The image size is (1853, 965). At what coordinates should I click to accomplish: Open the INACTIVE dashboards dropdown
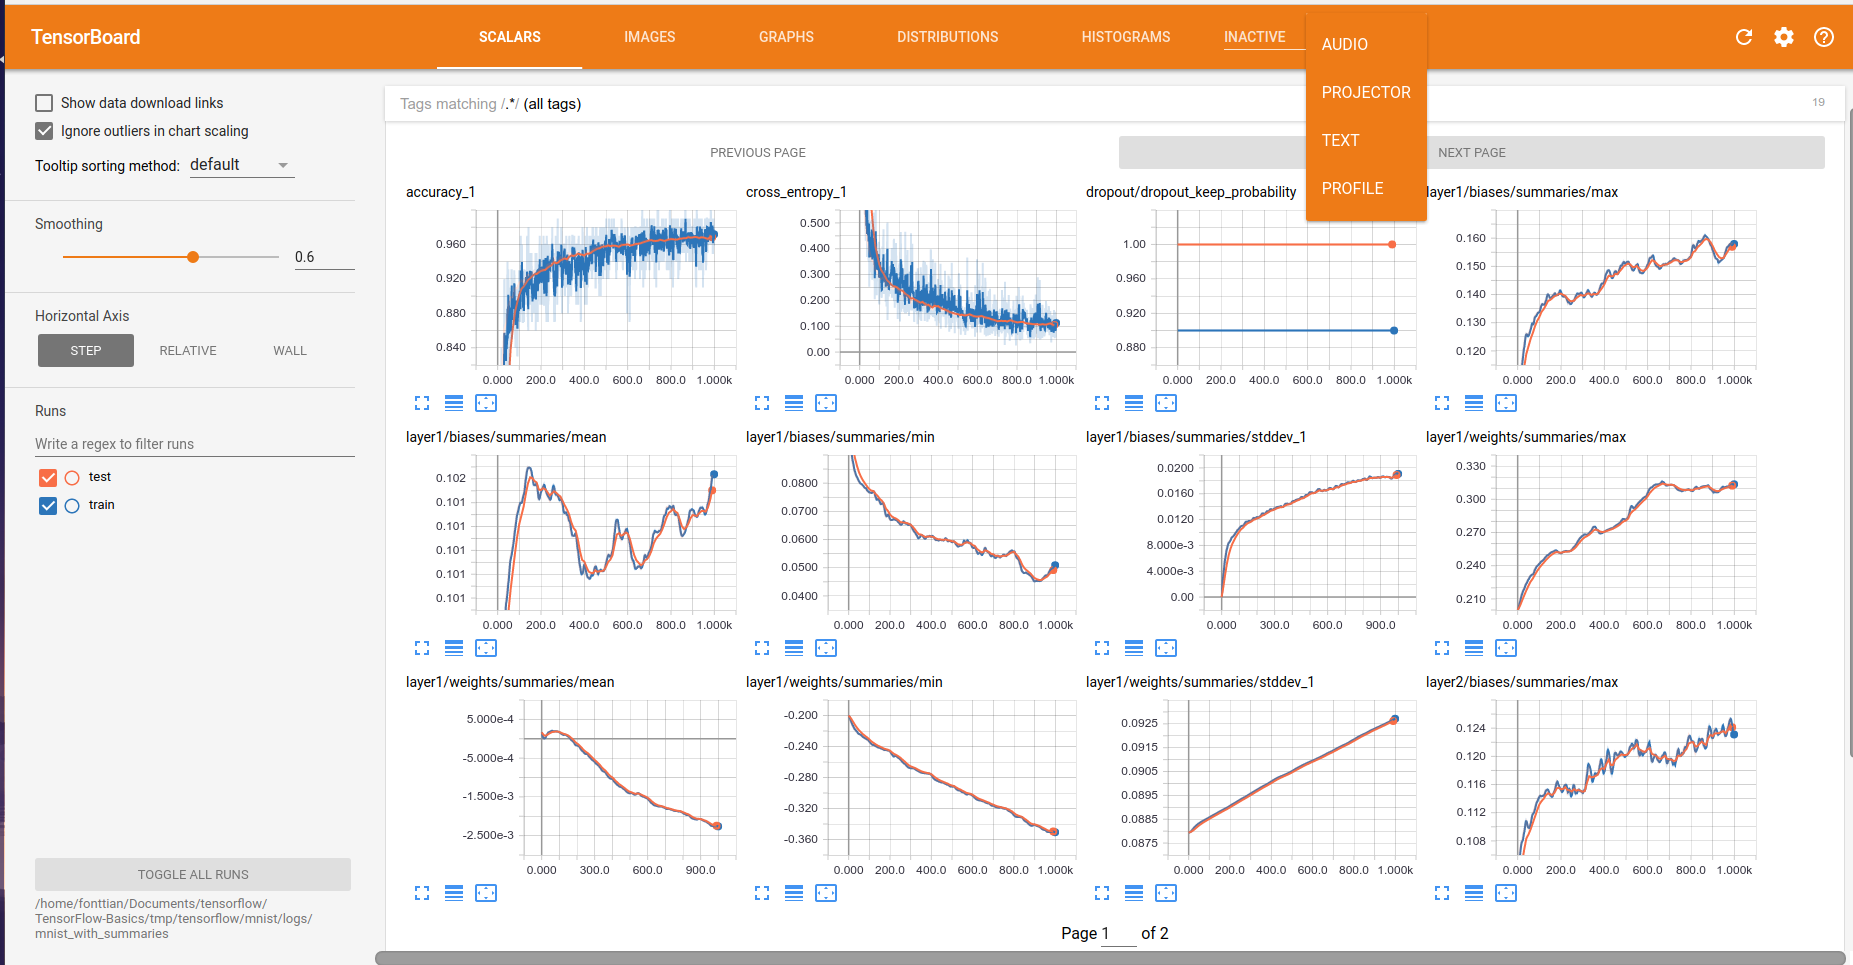tap(1255, 37)
